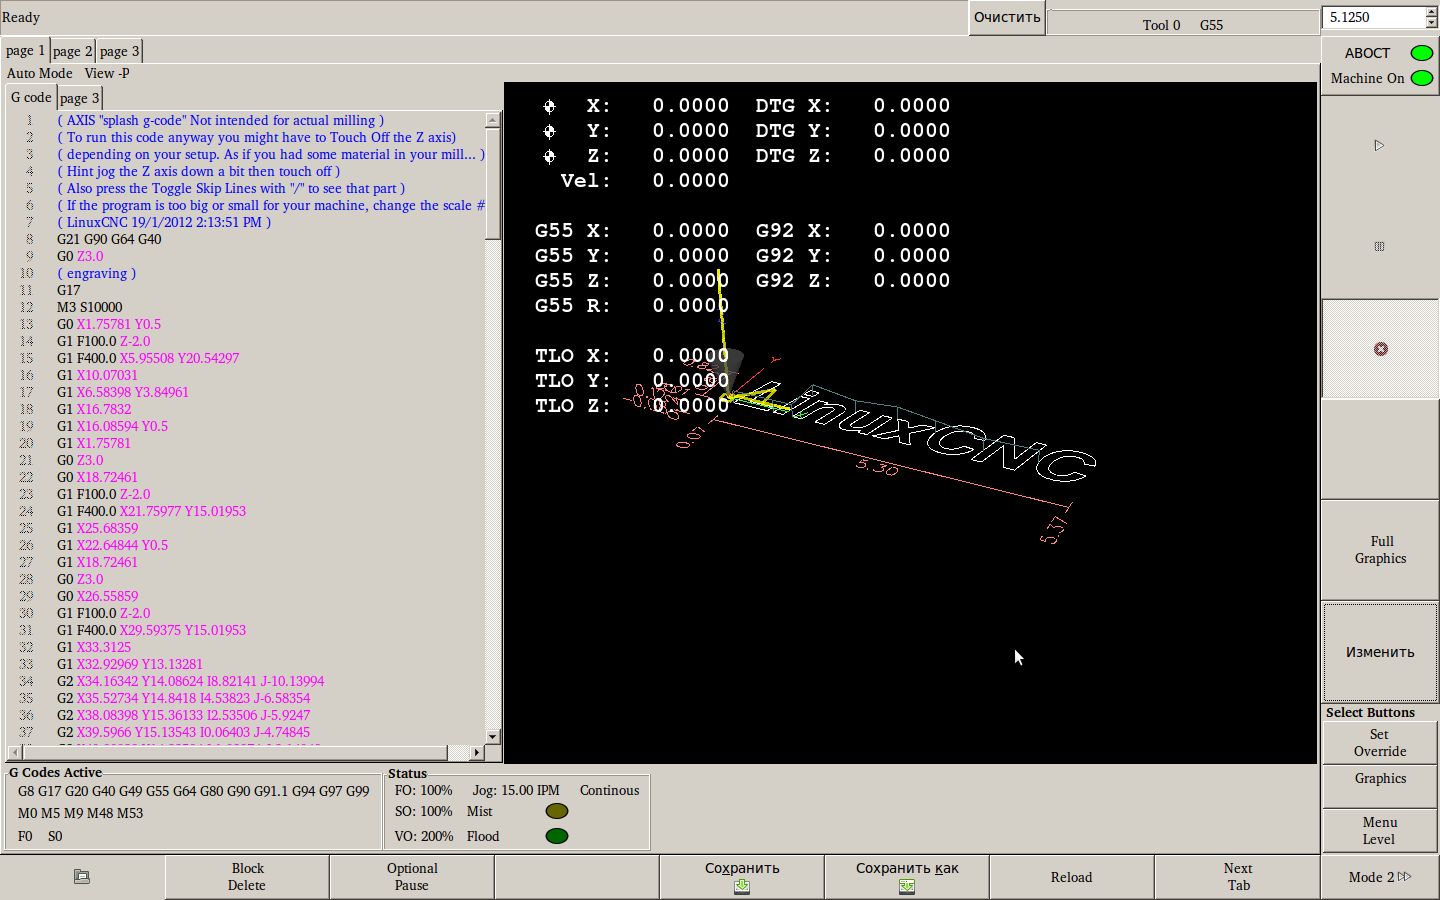Select the G code tab
The image size is (1440, 900).
click(31, 97)
